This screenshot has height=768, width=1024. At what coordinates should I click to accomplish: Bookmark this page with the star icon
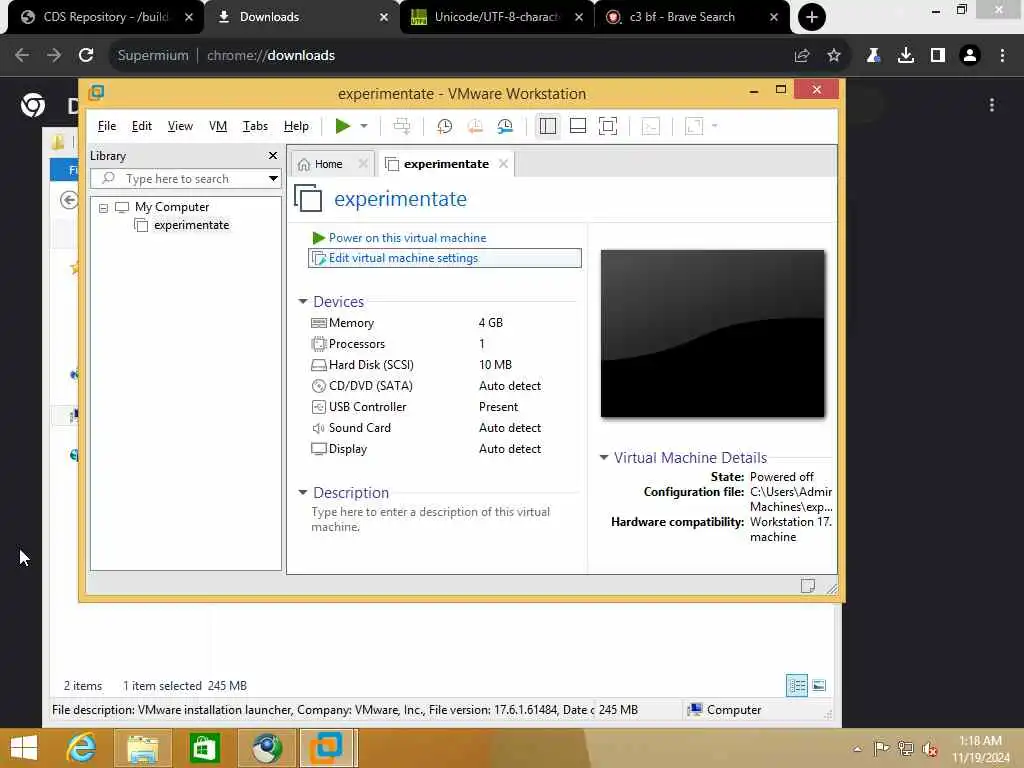833,56
